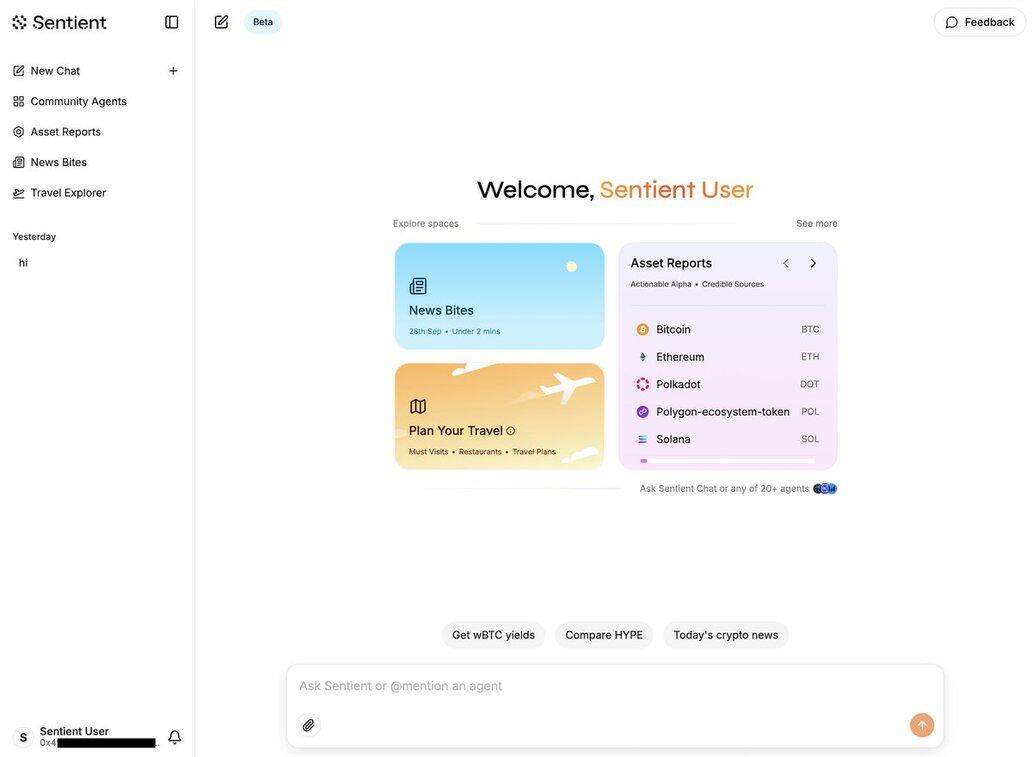Click the BTC ticker label
This screenshot has height=757, width=1032.
(x=810, y=329)
